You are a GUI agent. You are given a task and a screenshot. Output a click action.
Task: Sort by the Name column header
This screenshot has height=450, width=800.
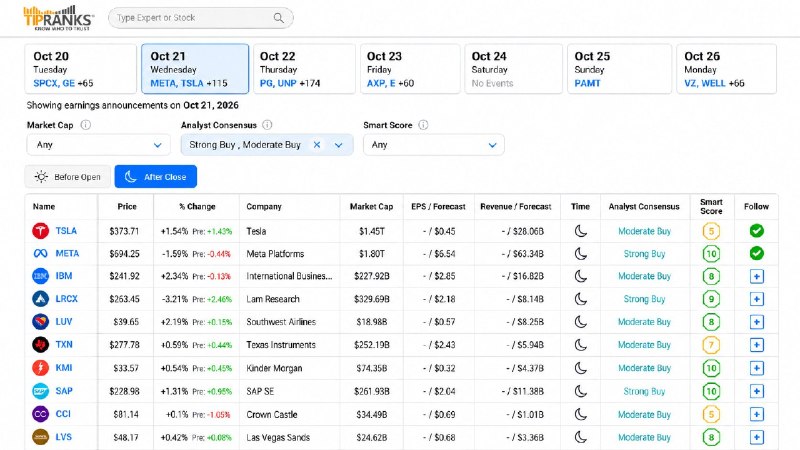pyautogui.click(x=44, y=207)
